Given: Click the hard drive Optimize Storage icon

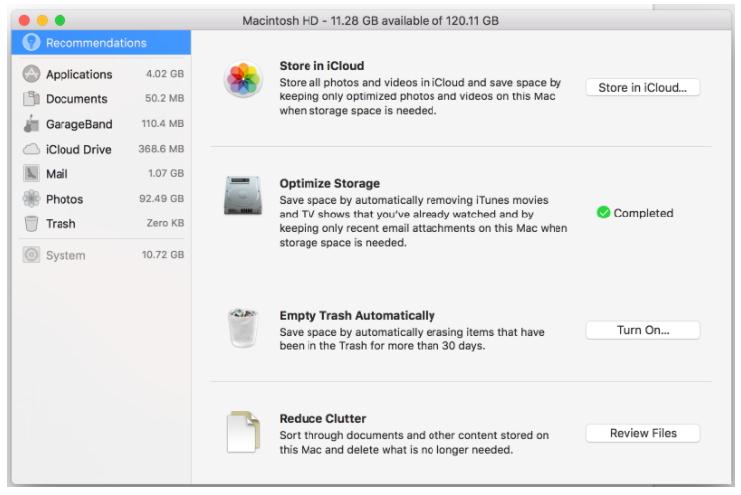Looking at the screenshot, I should pyautogui.click(x=243, y=195).
